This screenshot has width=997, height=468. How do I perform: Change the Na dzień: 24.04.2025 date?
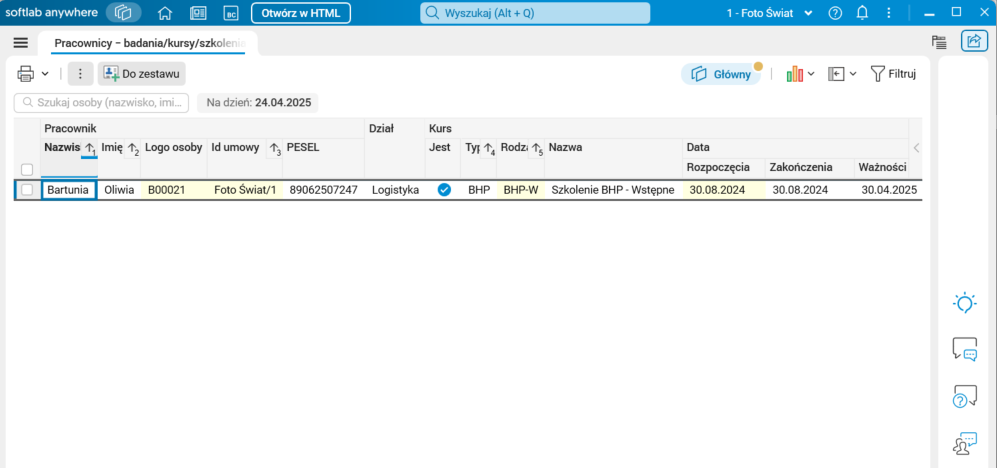pos(258,102)
